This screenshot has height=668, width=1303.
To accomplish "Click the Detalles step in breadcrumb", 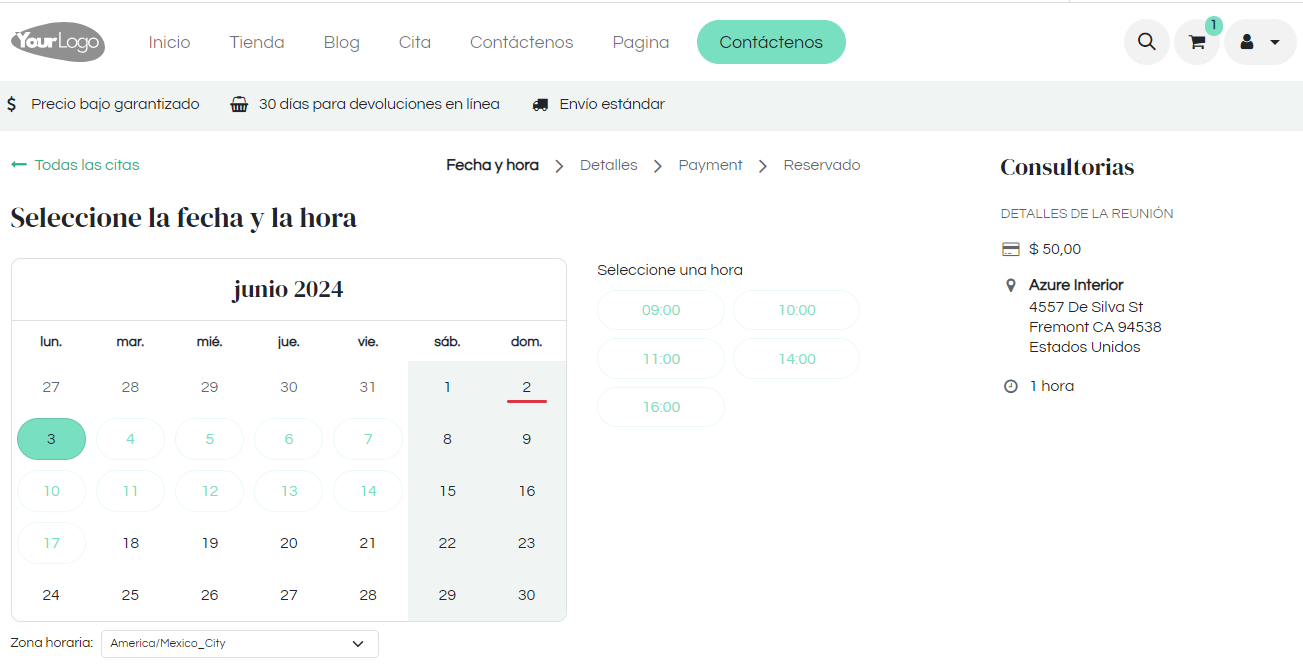I will (608, 165).
